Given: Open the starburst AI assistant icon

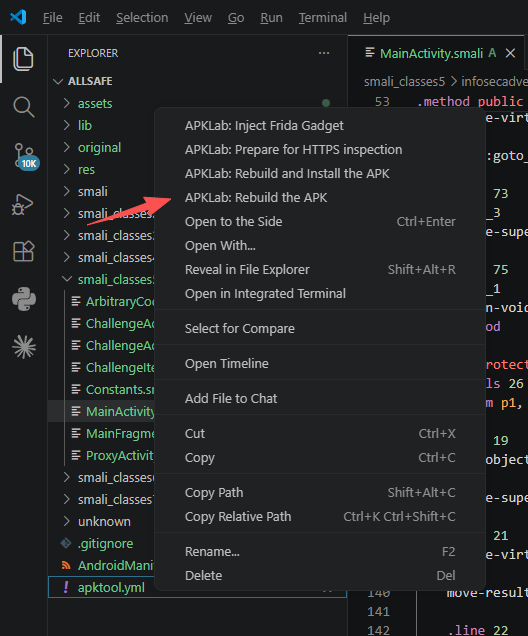Looking at the screenshot, I should (24, 347).
